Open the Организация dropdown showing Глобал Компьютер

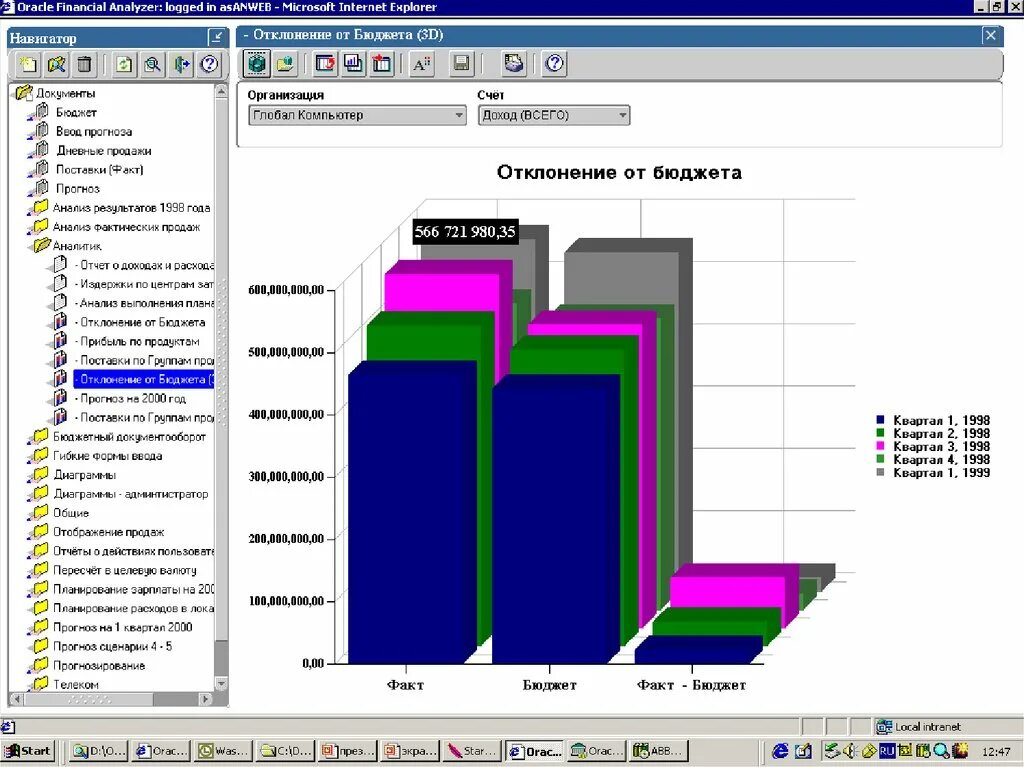(x=357, y=116)
